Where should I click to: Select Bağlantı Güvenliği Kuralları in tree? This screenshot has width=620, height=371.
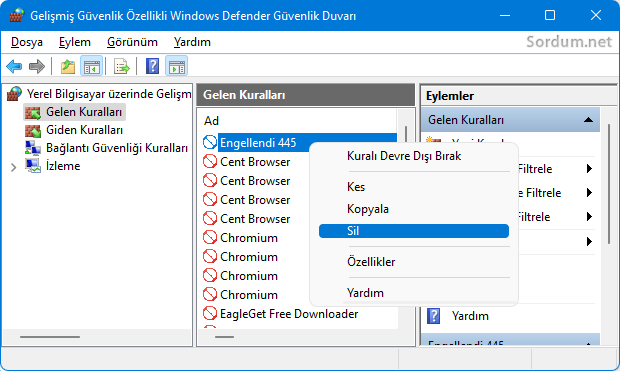coord(117,148)
